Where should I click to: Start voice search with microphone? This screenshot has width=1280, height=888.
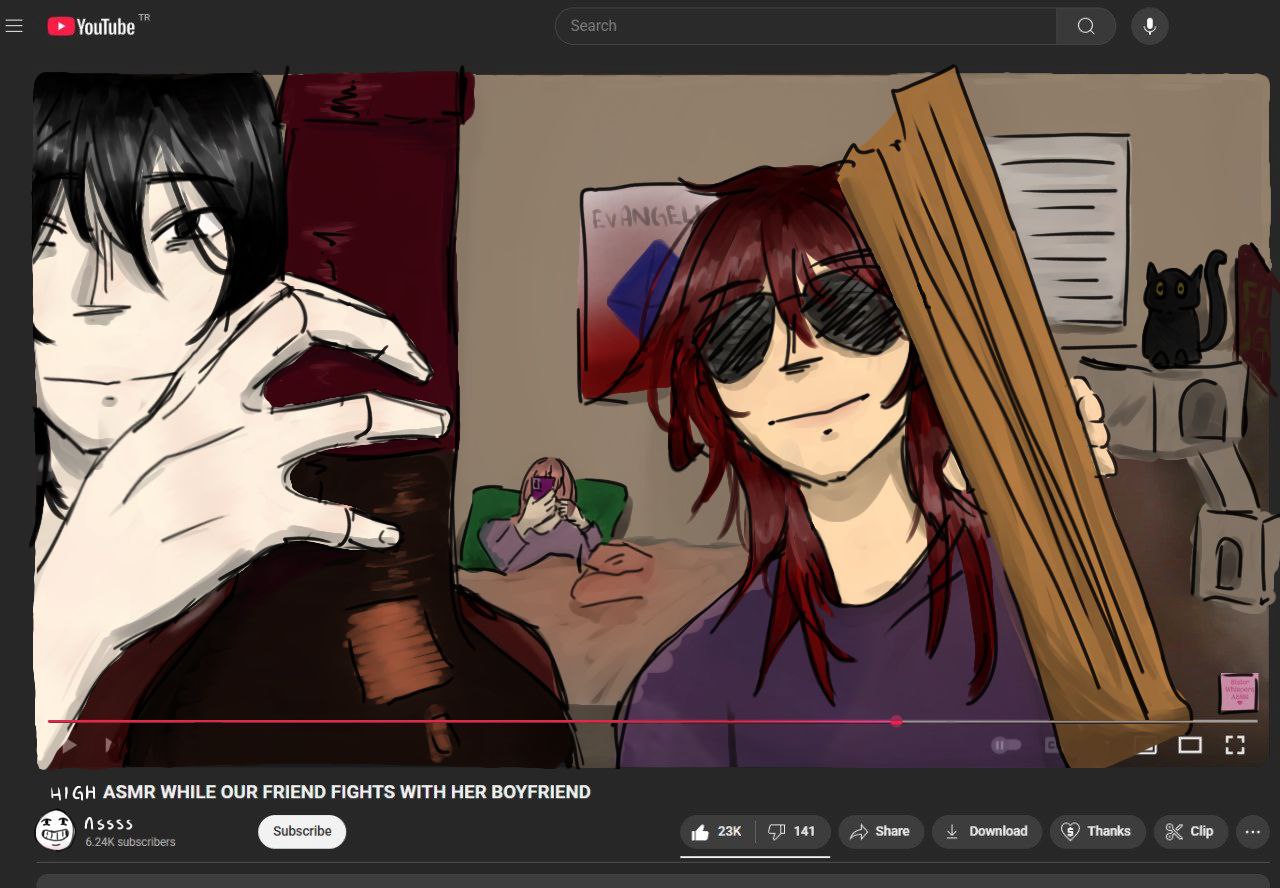tap(1149, 26)
